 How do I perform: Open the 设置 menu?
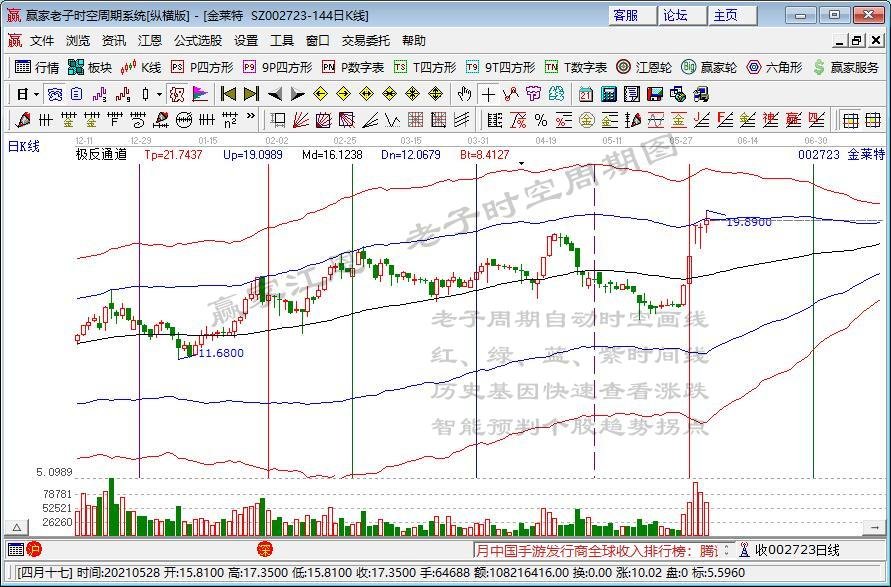(246, 41)
